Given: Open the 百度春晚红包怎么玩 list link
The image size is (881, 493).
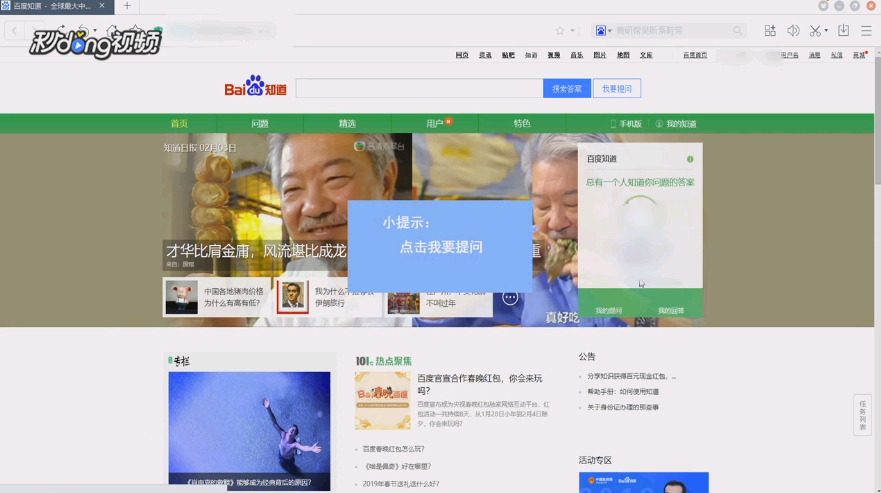Looking at the screenshot, I should (393, 449).
